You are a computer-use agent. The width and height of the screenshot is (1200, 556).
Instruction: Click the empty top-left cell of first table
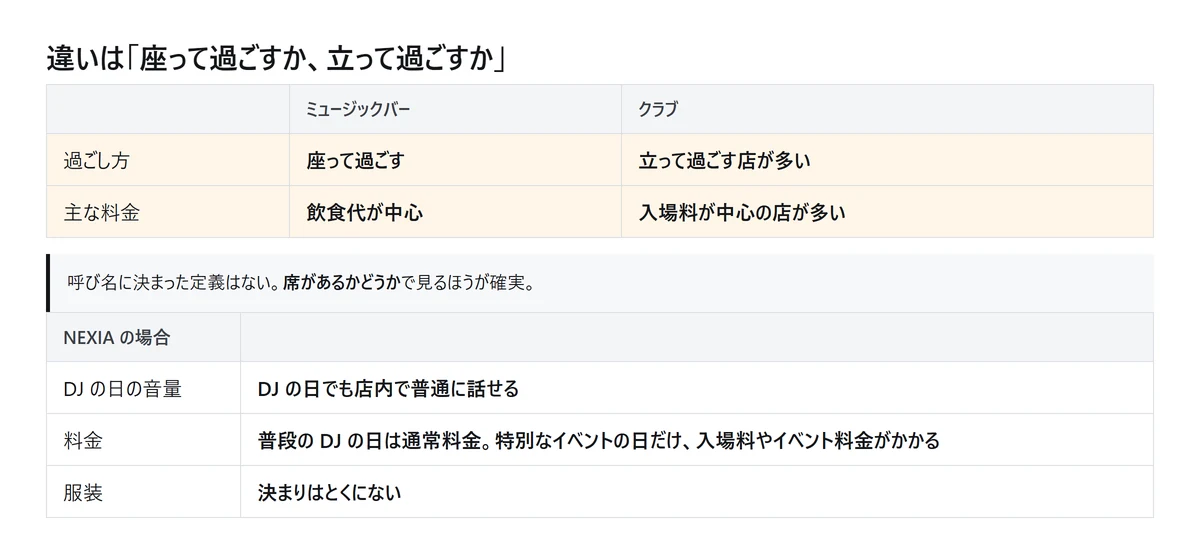coord(168,109)
